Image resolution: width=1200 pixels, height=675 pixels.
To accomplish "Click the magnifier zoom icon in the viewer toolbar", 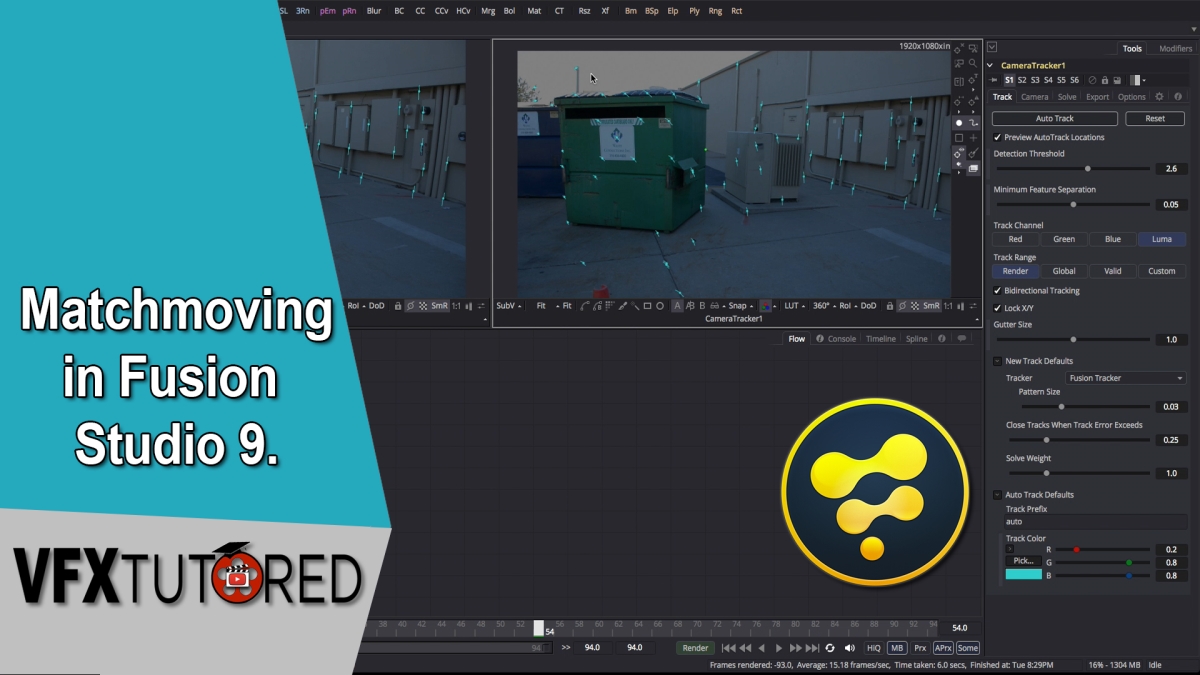I will point(973,63).
